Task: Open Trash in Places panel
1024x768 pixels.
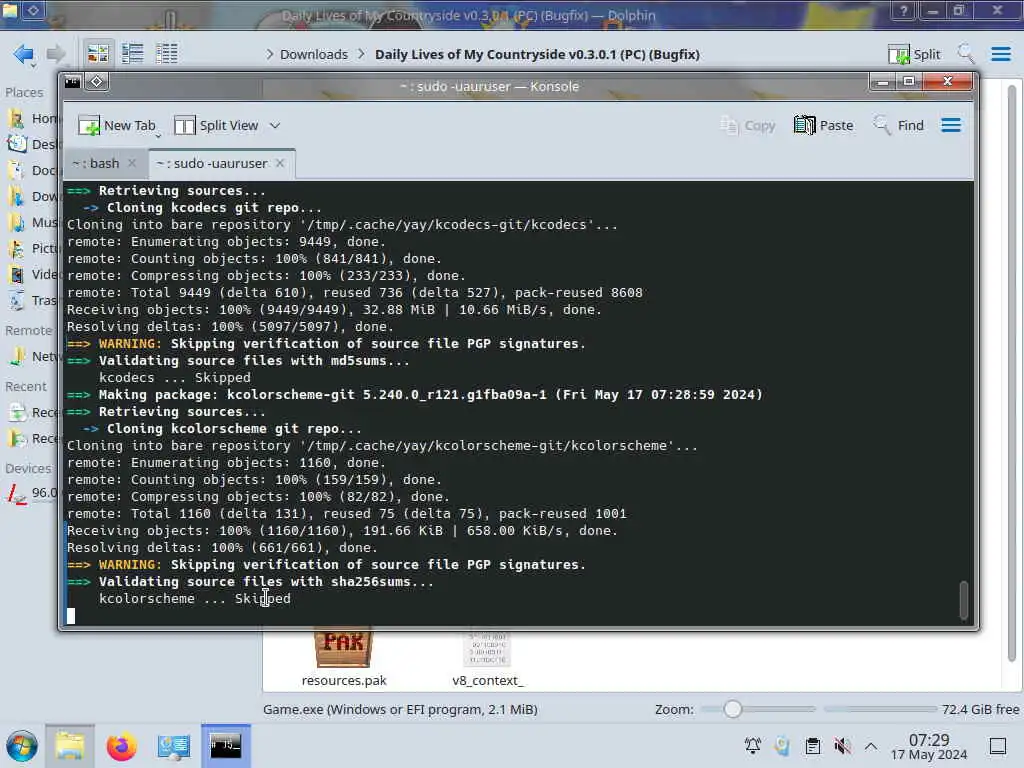Action: tap(31, 300)
